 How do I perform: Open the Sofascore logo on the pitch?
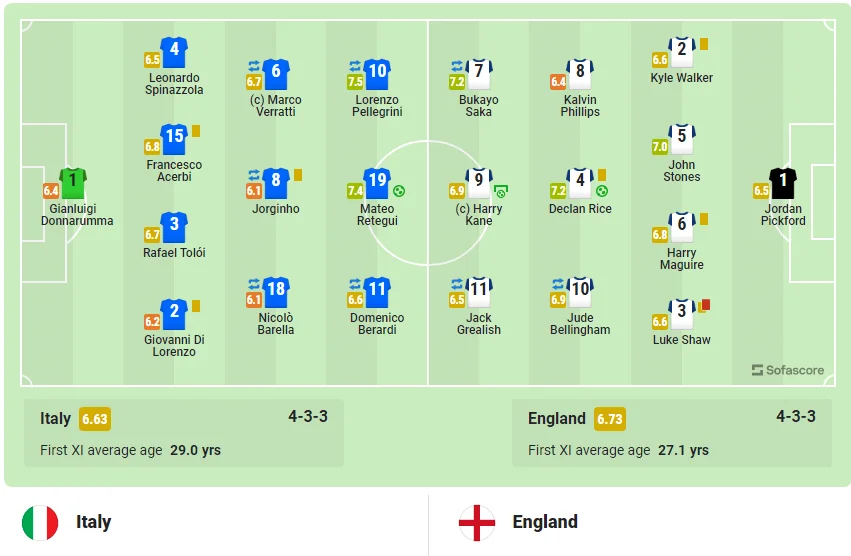tap(788, 370)
